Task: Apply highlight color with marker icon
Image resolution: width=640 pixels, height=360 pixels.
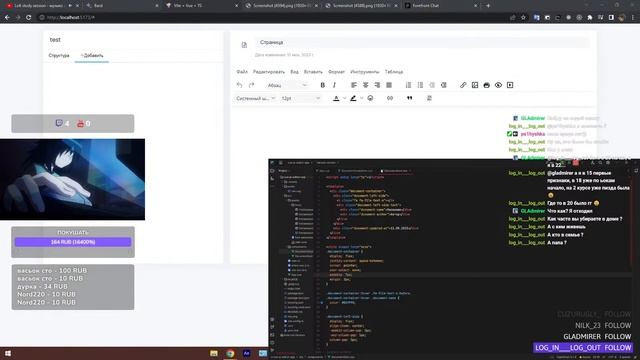Action: 353,98
